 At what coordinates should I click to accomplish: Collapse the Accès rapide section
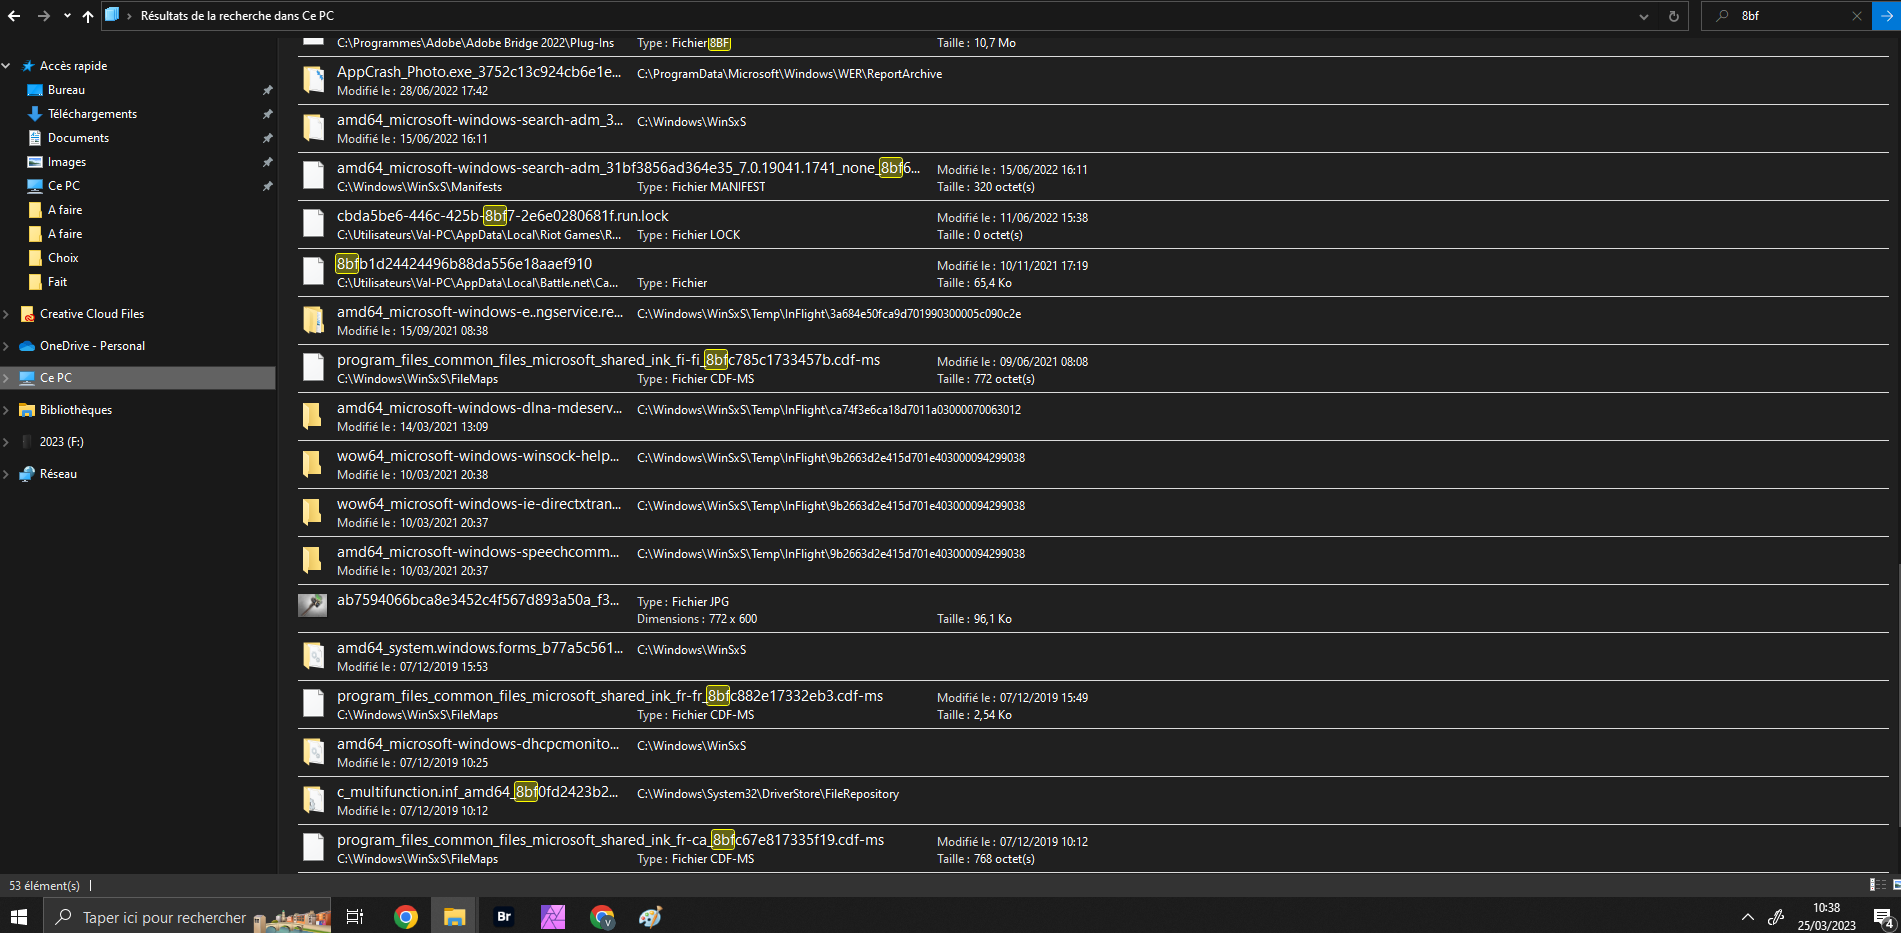[x=7, y=66]
